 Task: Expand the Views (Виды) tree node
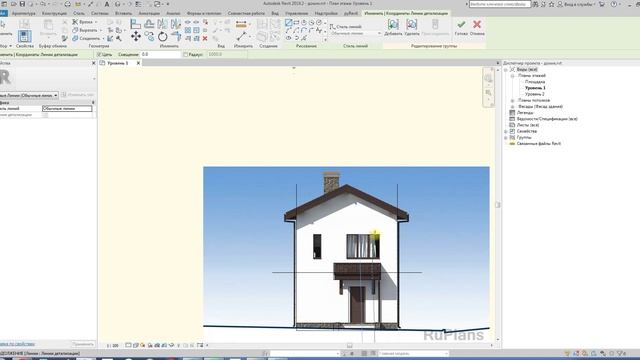point(506,70)
